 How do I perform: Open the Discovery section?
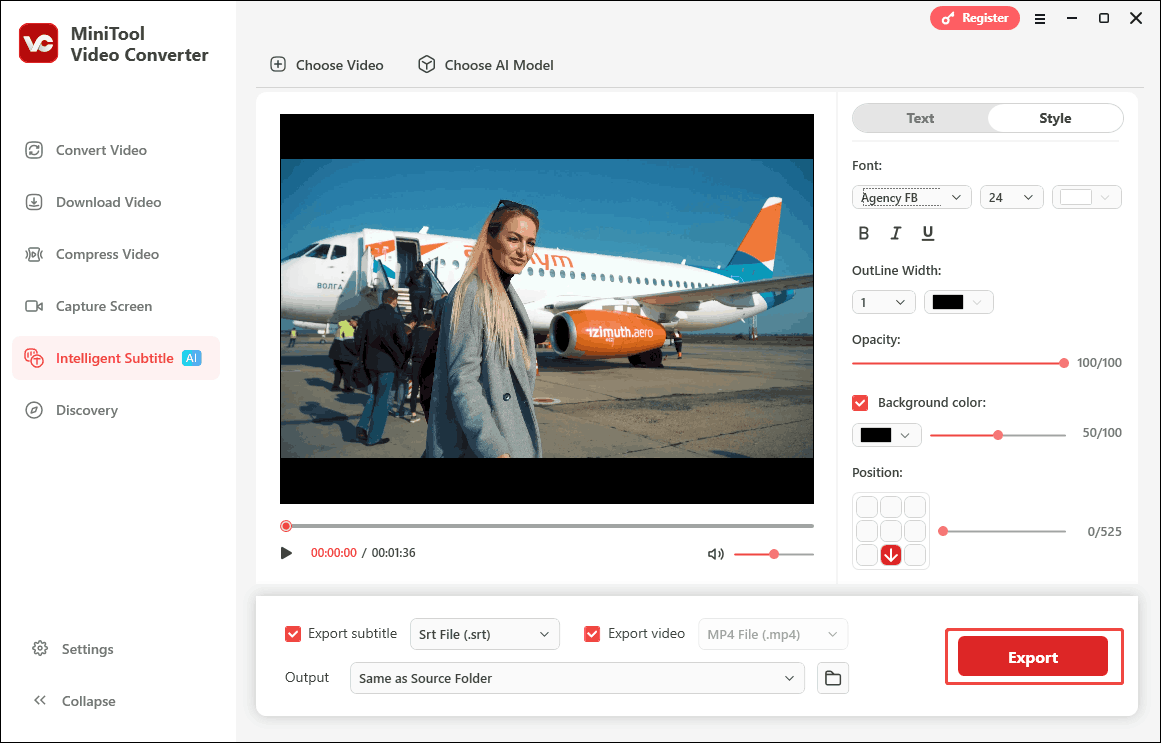pos(84,410)
